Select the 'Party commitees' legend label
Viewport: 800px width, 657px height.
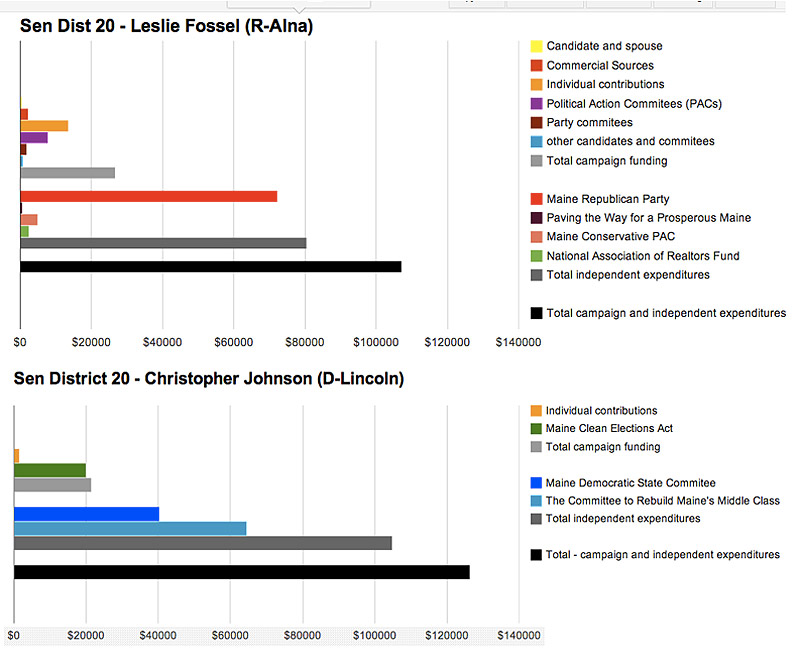click(x=589, y=122)
